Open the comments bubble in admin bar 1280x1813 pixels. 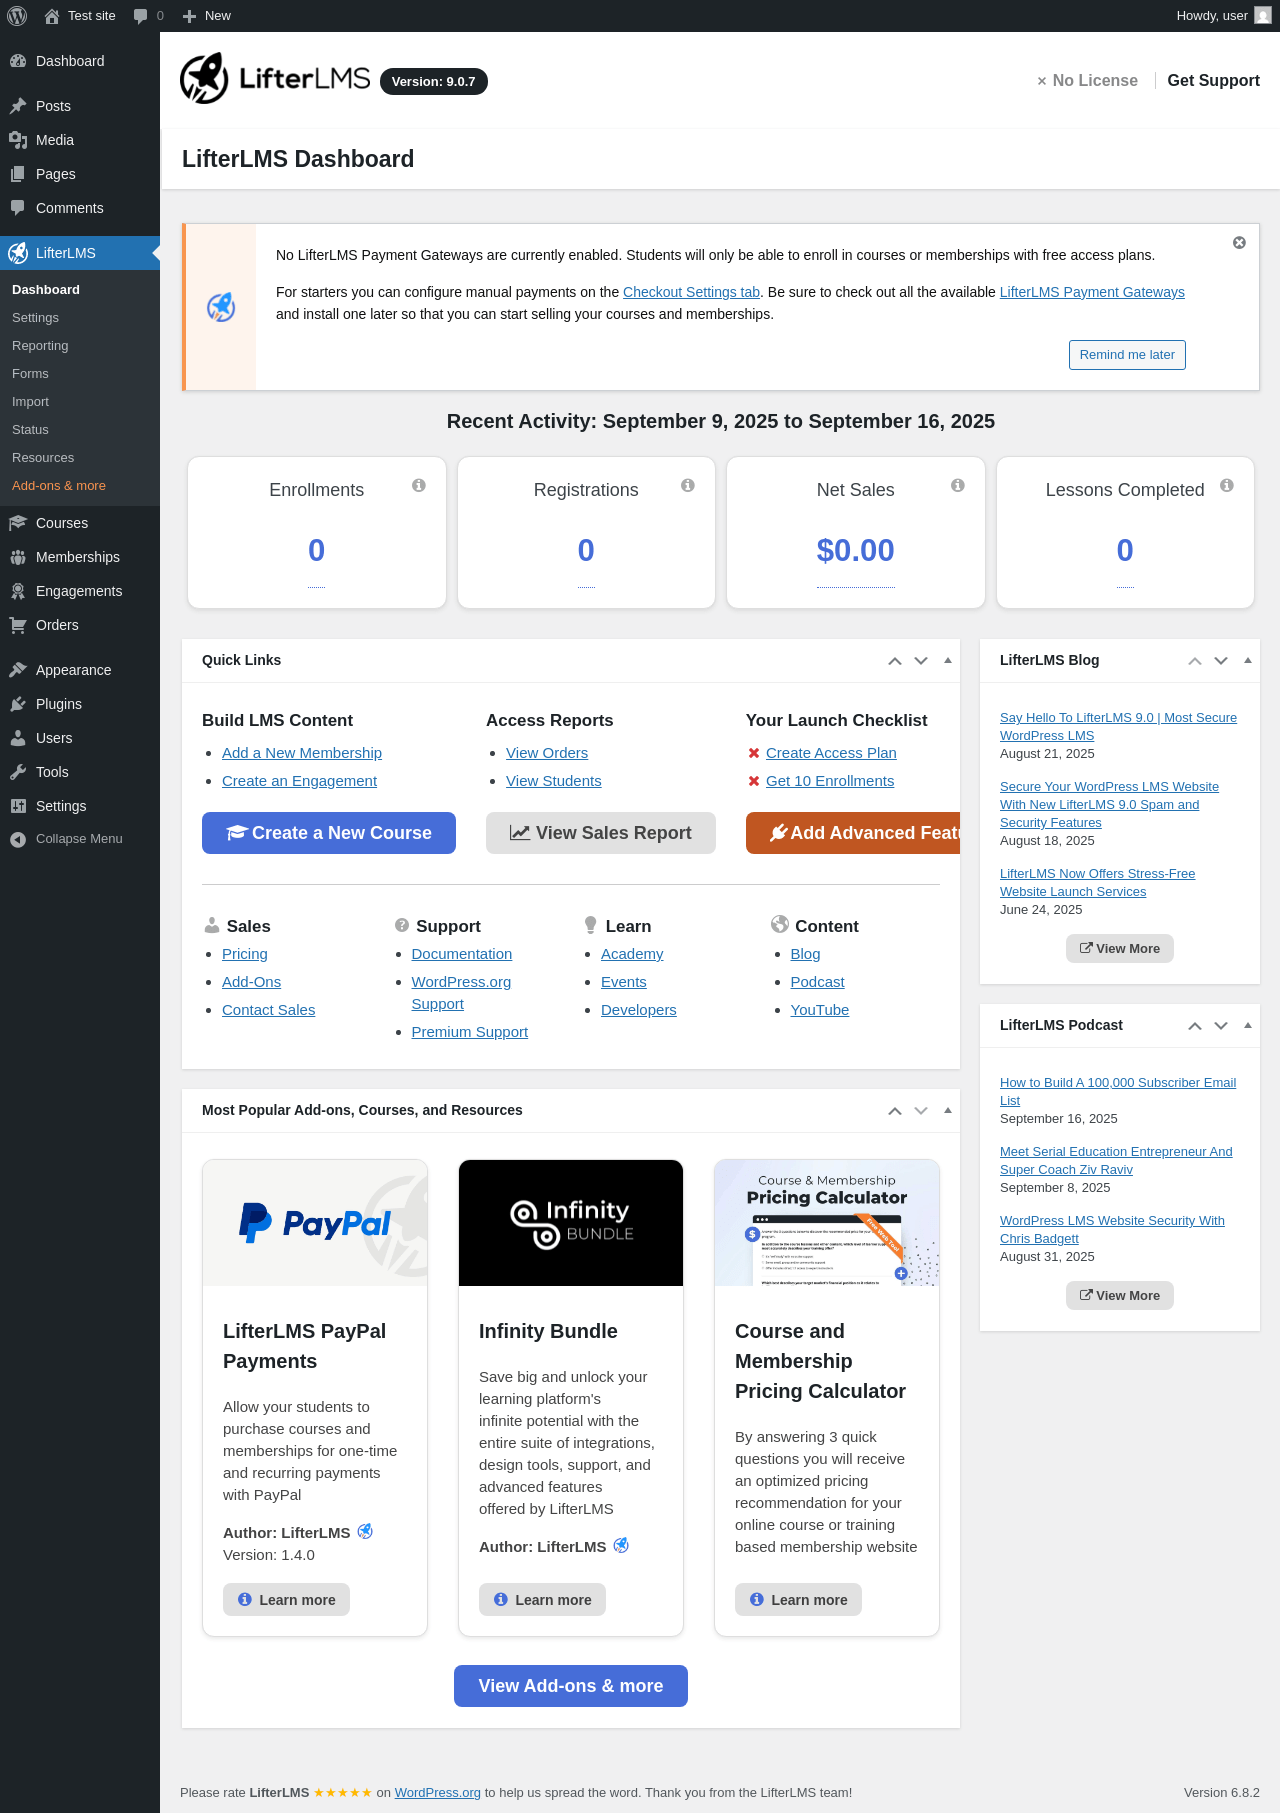(x=148, y=16)
